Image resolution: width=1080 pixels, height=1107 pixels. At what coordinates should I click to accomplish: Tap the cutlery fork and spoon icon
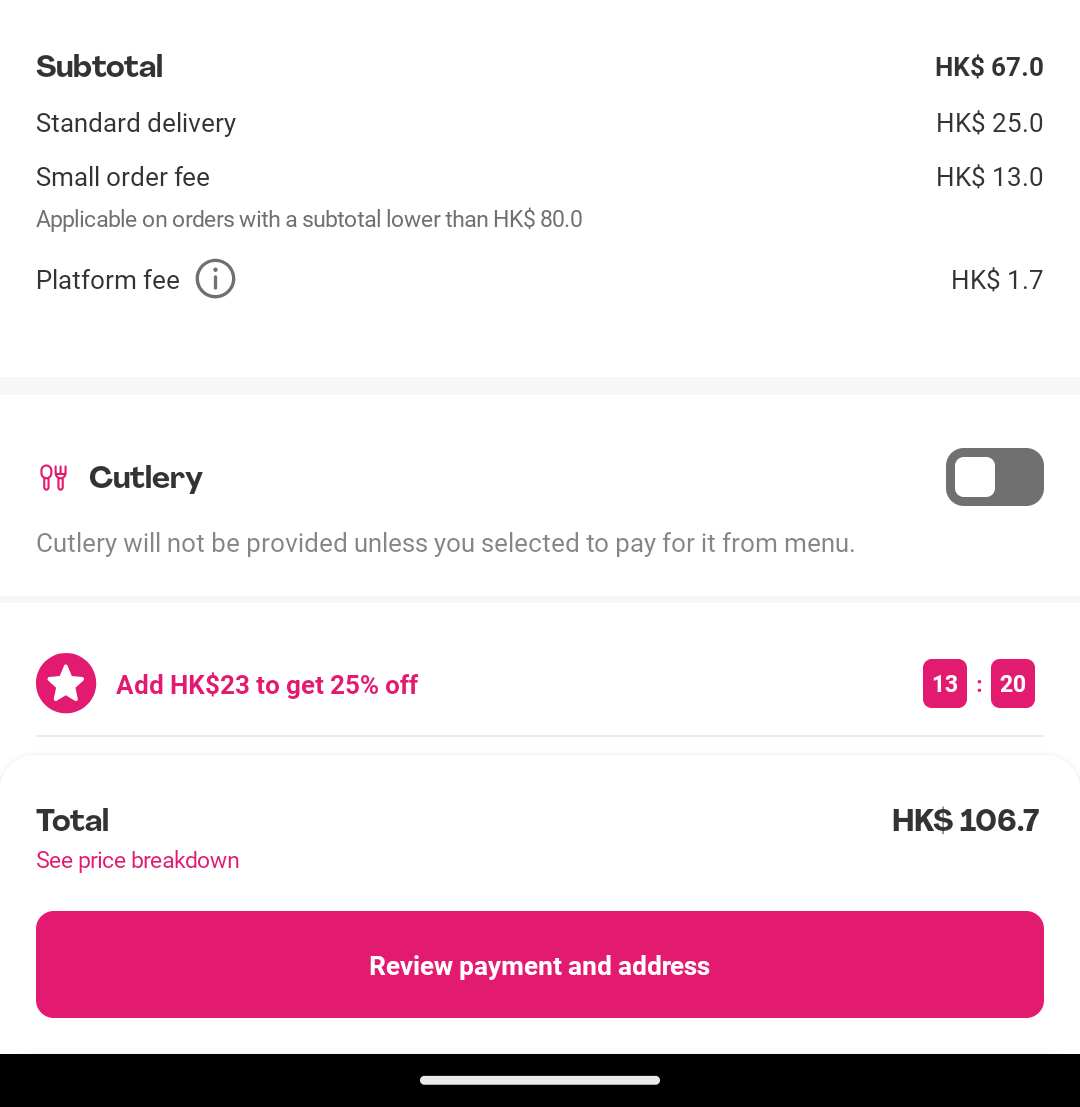tap(54, 478)
